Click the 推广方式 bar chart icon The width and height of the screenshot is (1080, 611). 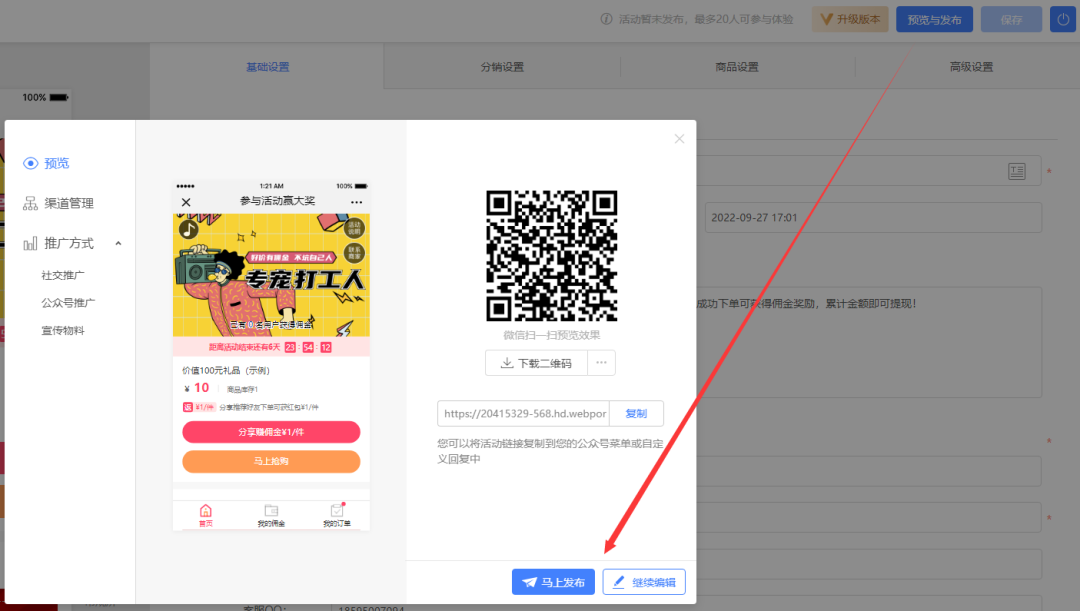click(30, 243)
